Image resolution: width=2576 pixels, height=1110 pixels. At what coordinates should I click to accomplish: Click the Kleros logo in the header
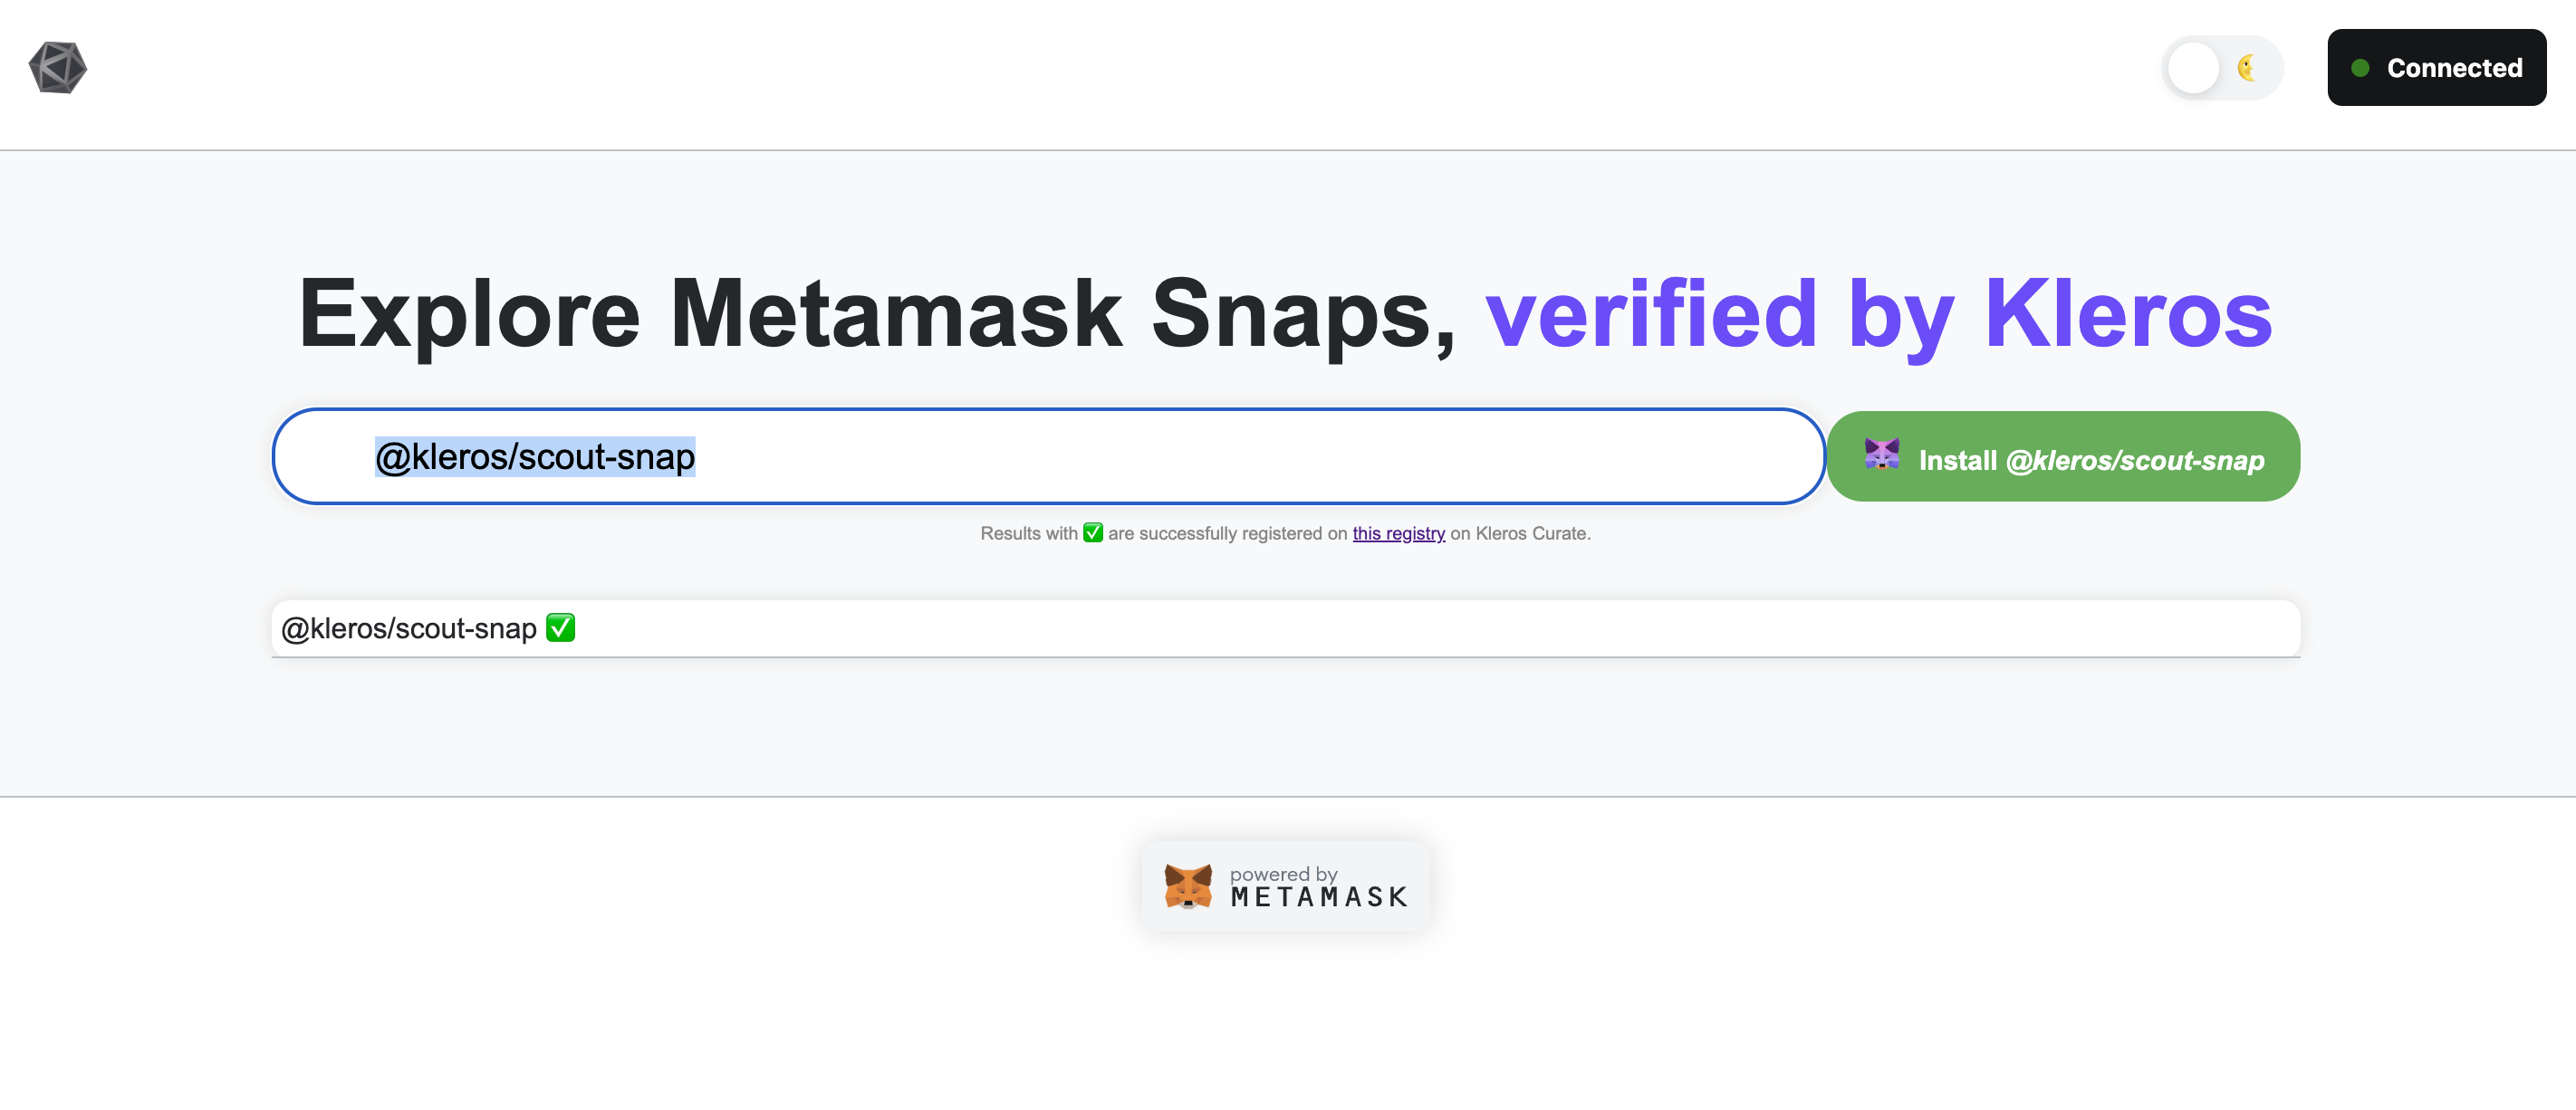[58, 68]
